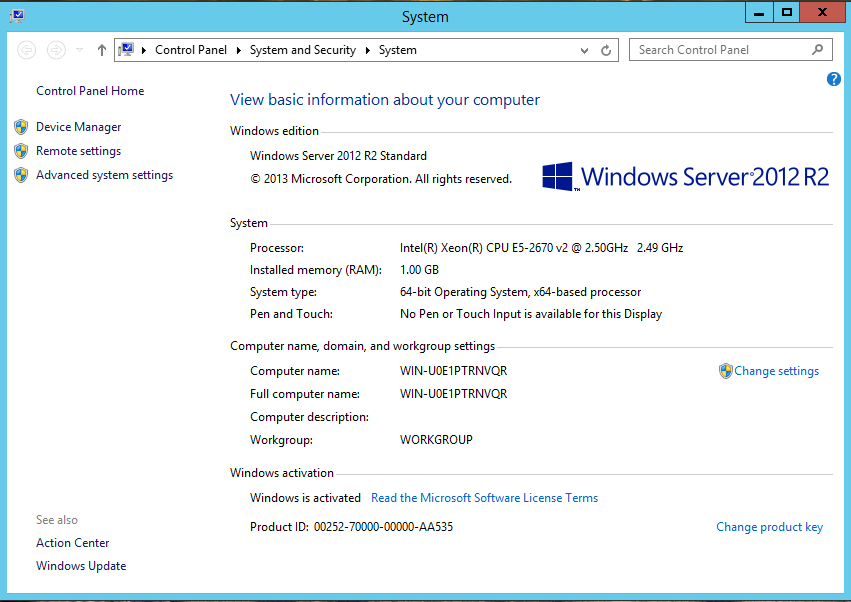
Task: Expand the address bar history dropdown
Action: pos(585,50)
